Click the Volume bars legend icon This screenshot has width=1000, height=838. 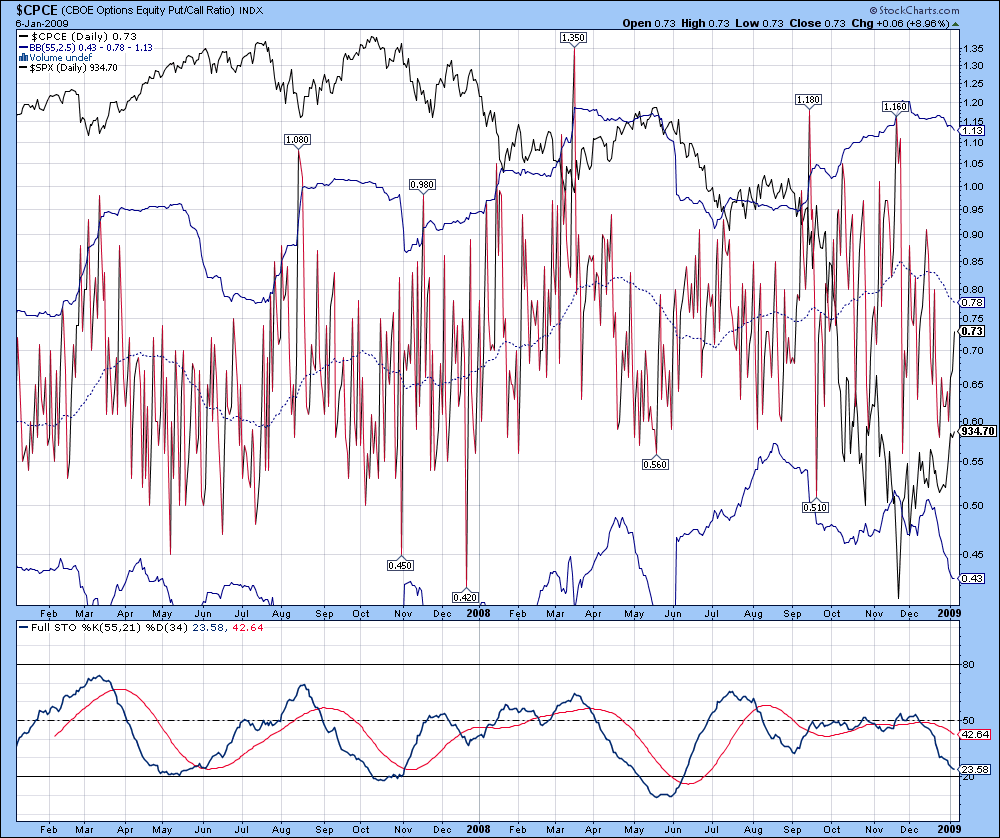pyautogui.click(x=24, y=57)
